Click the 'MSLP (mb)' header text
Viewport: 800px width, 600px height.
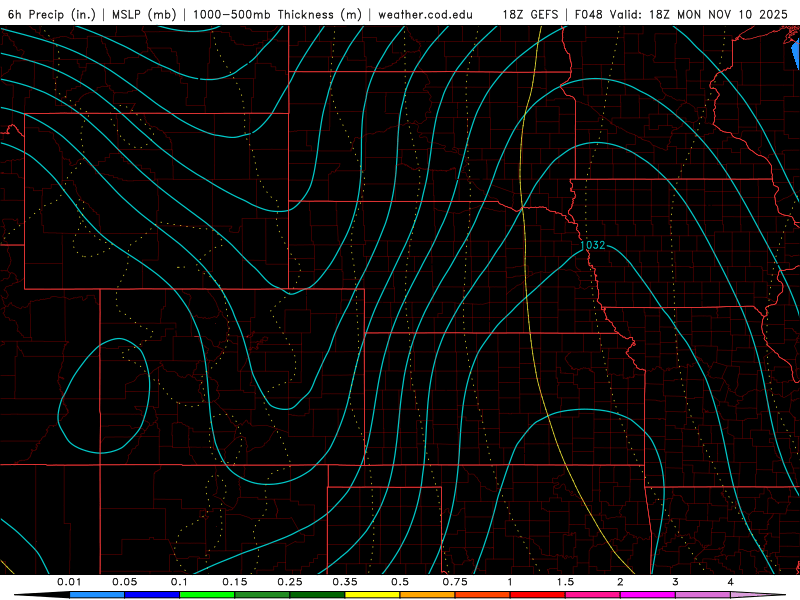point(144,14)
